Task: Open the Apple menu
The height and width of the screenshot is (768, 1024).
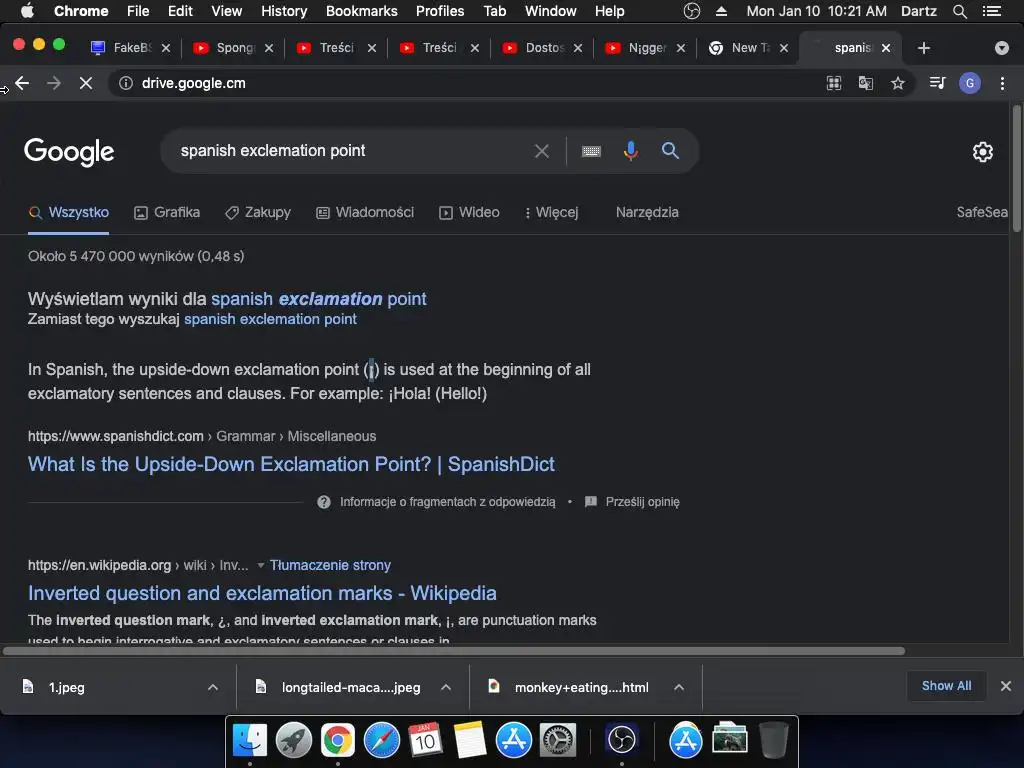Action: [x=27, y=11]
